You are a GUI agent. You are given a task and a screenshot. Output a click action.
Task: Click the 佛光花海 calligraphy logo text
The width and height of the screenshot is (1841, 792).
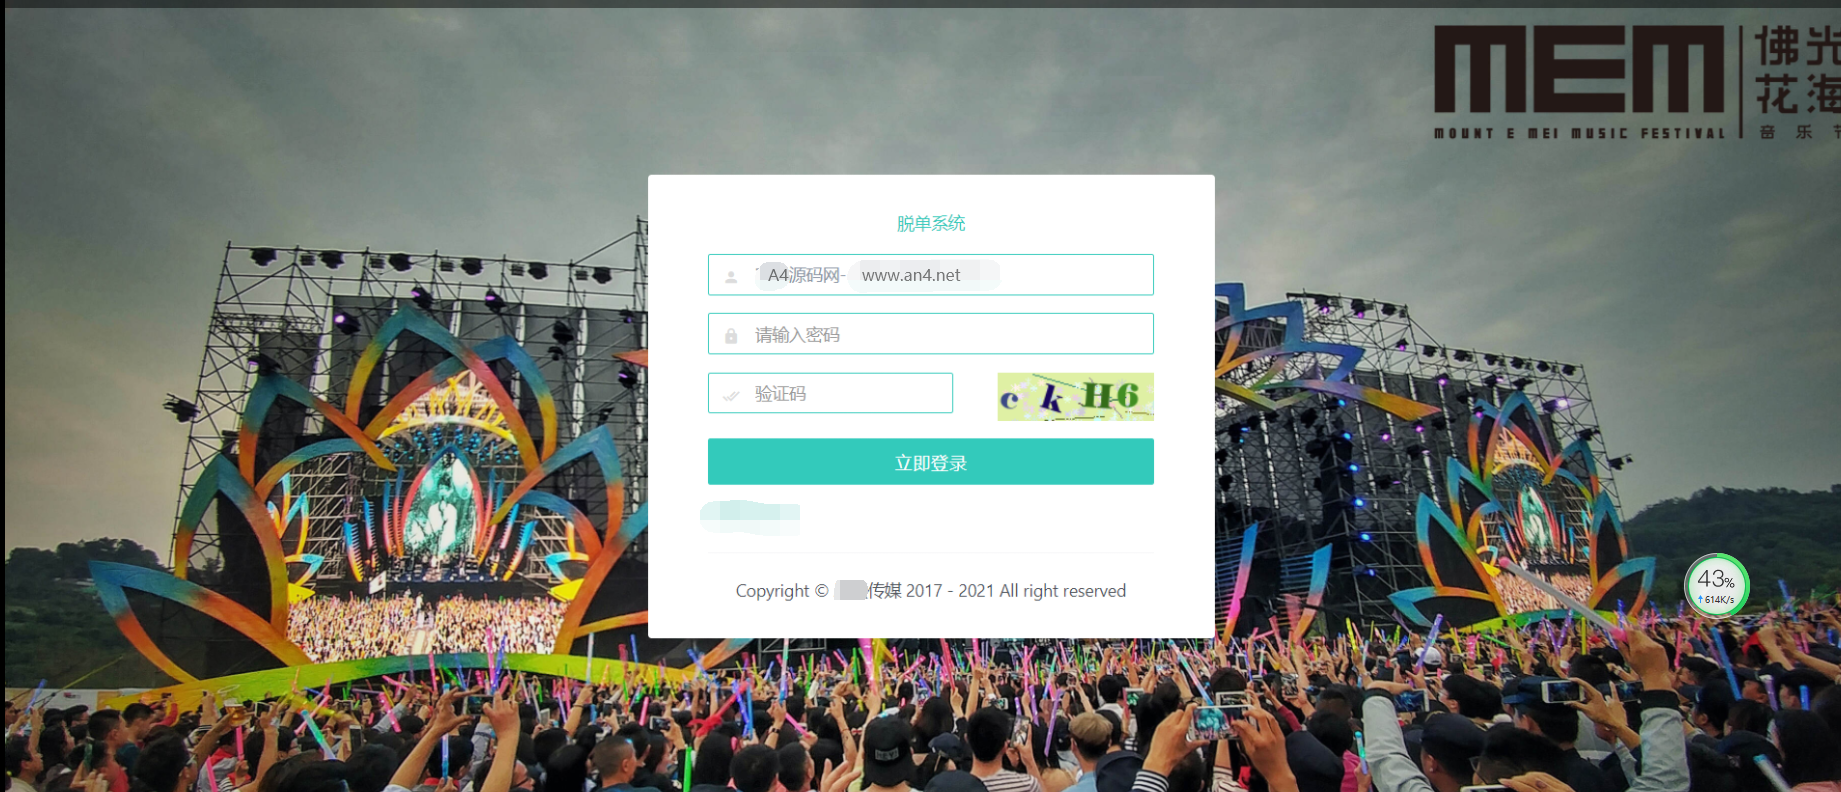point(1798,70)
